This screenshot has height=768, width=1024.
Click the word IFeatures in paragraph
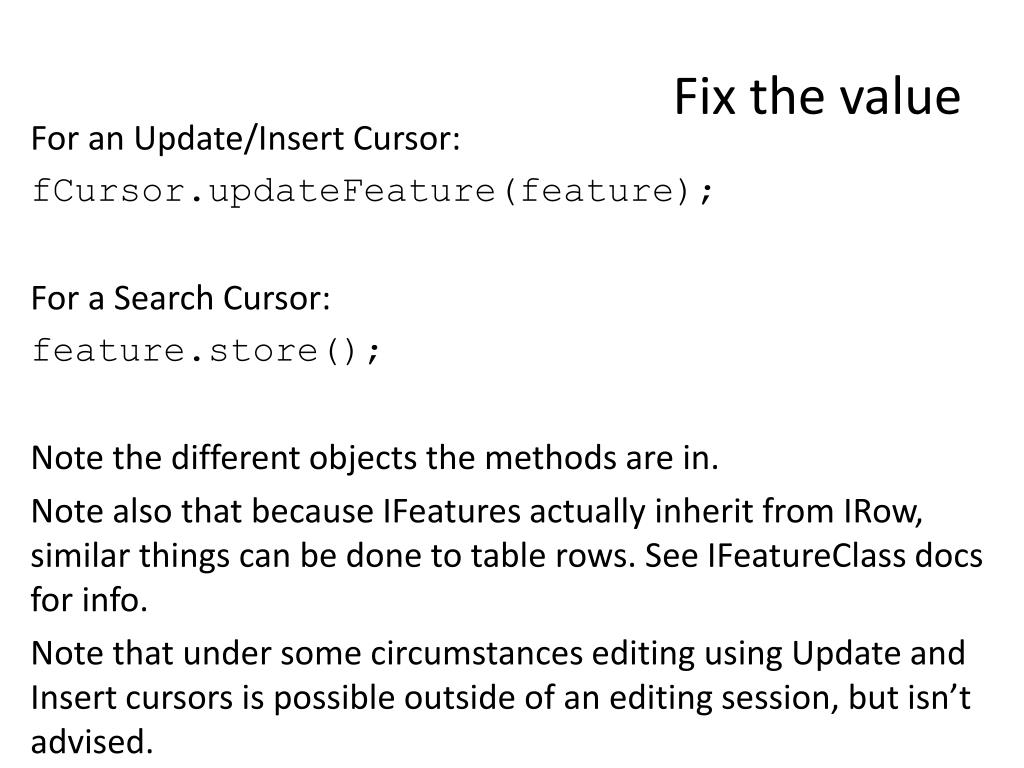tap(452, 511)
